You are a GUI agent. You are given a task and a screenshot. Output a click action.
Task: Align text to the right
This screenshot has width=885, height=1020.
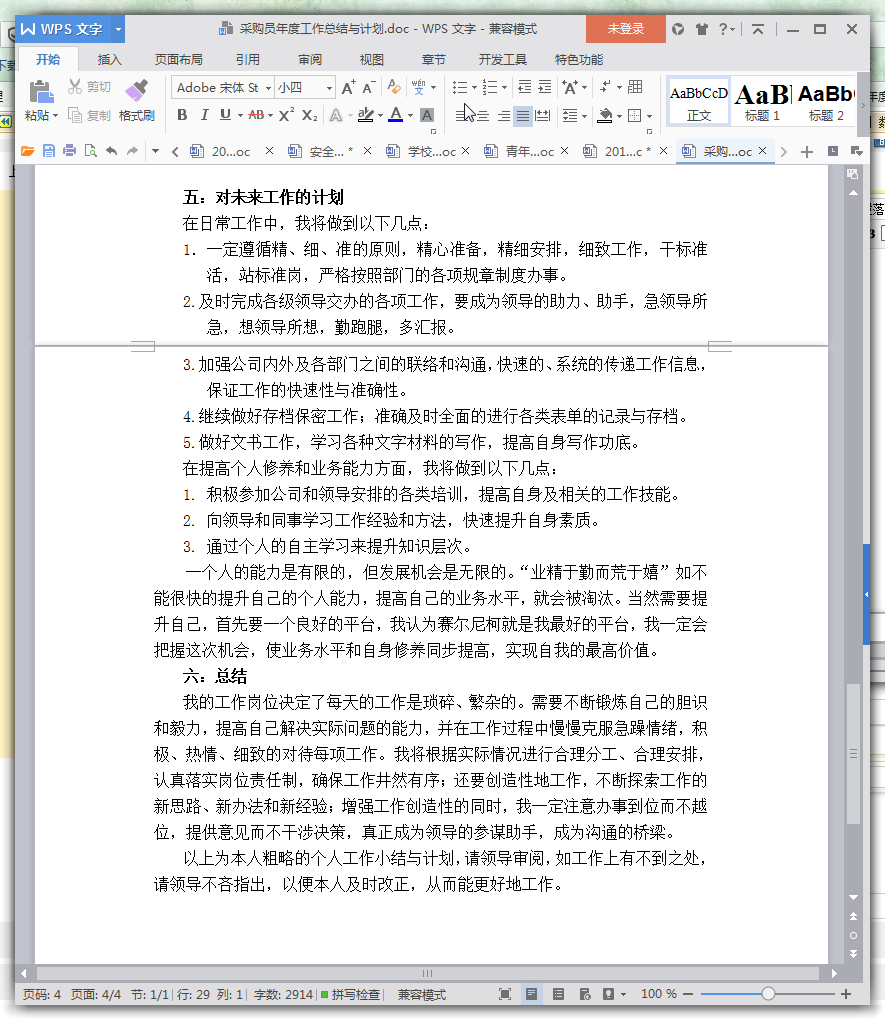[503, 116]
